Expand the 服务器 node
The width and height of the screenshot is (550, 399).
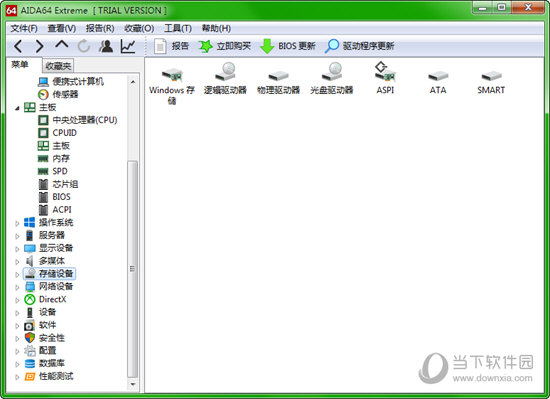click(17, 236)
